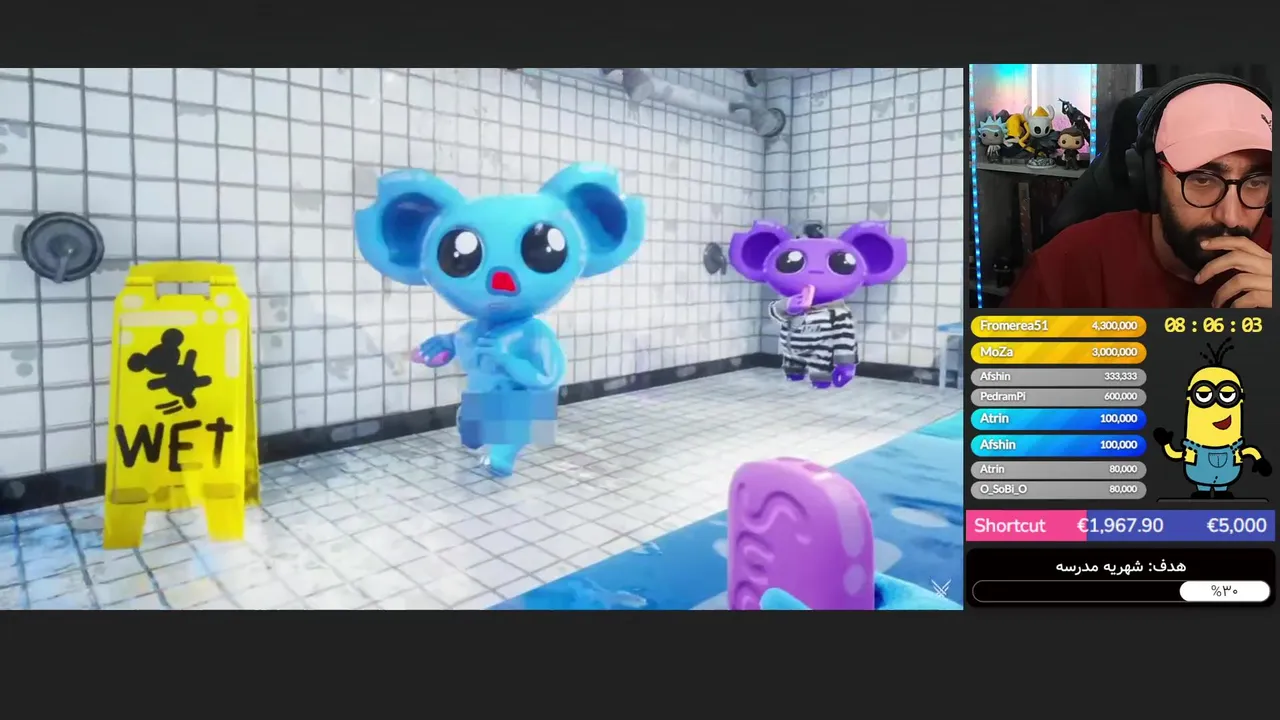Screen dimensions: 1280x720
Task: Click the €1,967.90 raised amount
Action: pos(1119,525)
